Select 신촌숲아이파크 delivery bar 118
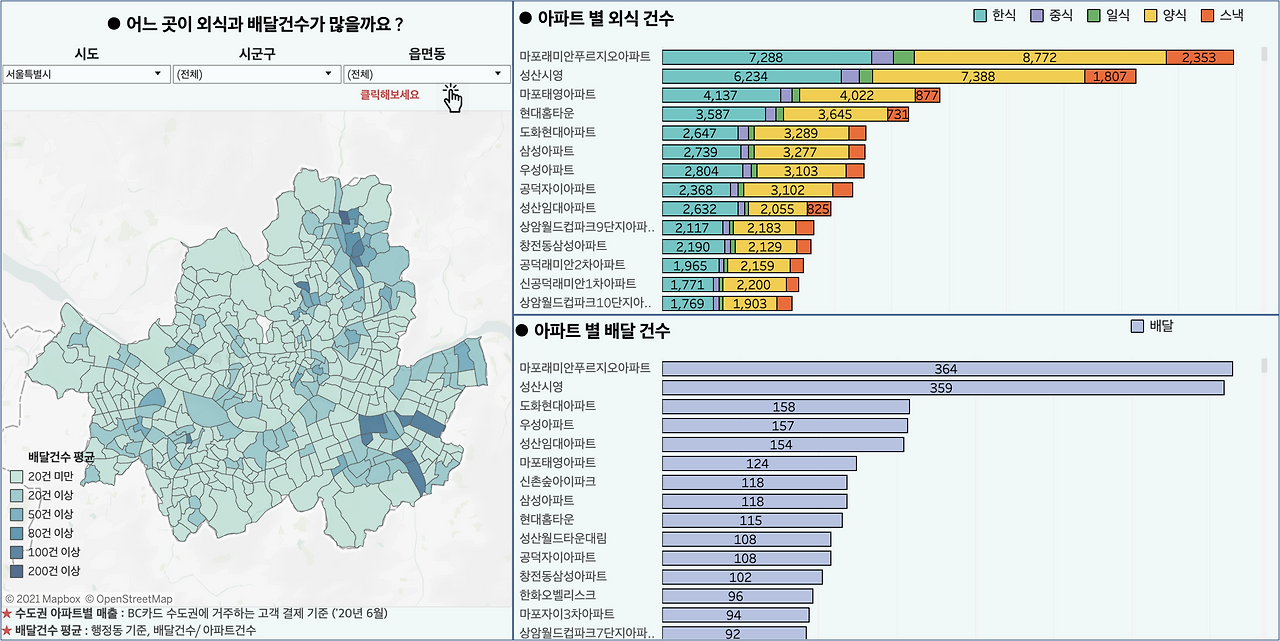 click(x=755, y=482)
